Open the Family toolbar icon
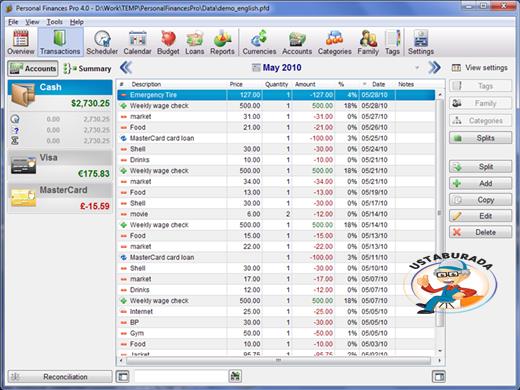This screenshot has height=390, width=520. pos(368,42)
